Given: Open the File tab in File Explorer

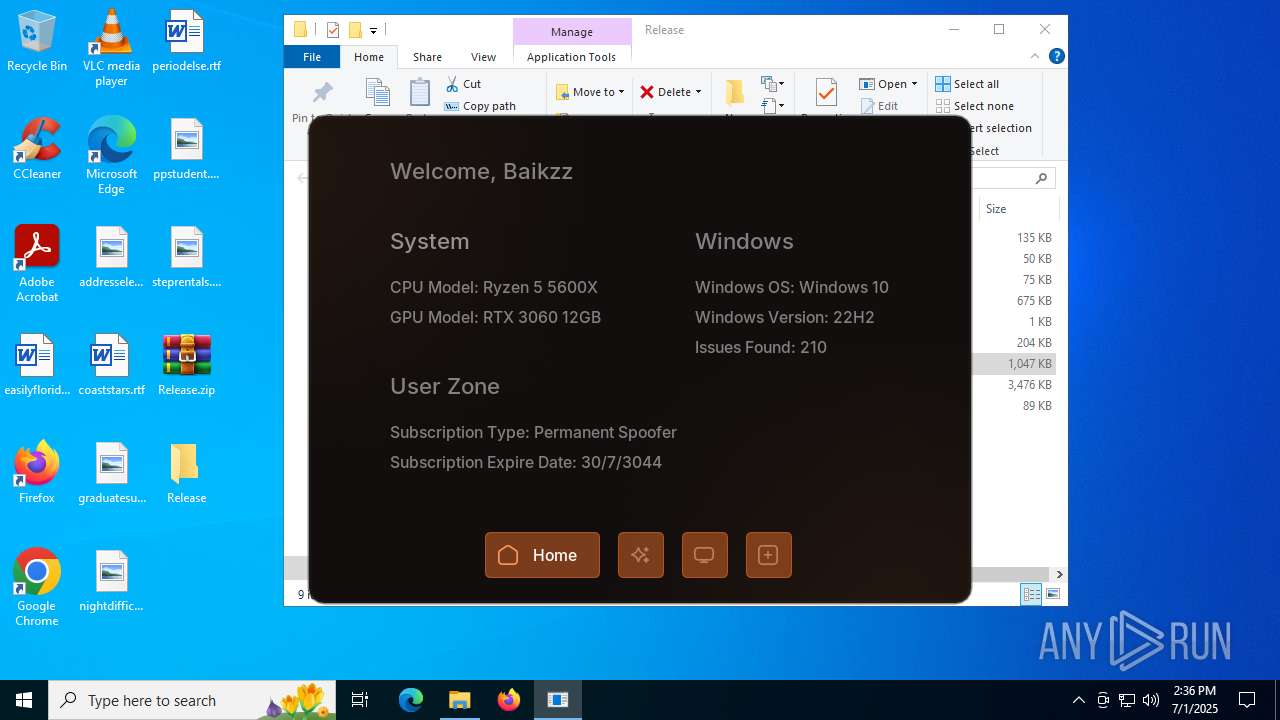Looking at the screenshot, I should (x=312, y=57).
